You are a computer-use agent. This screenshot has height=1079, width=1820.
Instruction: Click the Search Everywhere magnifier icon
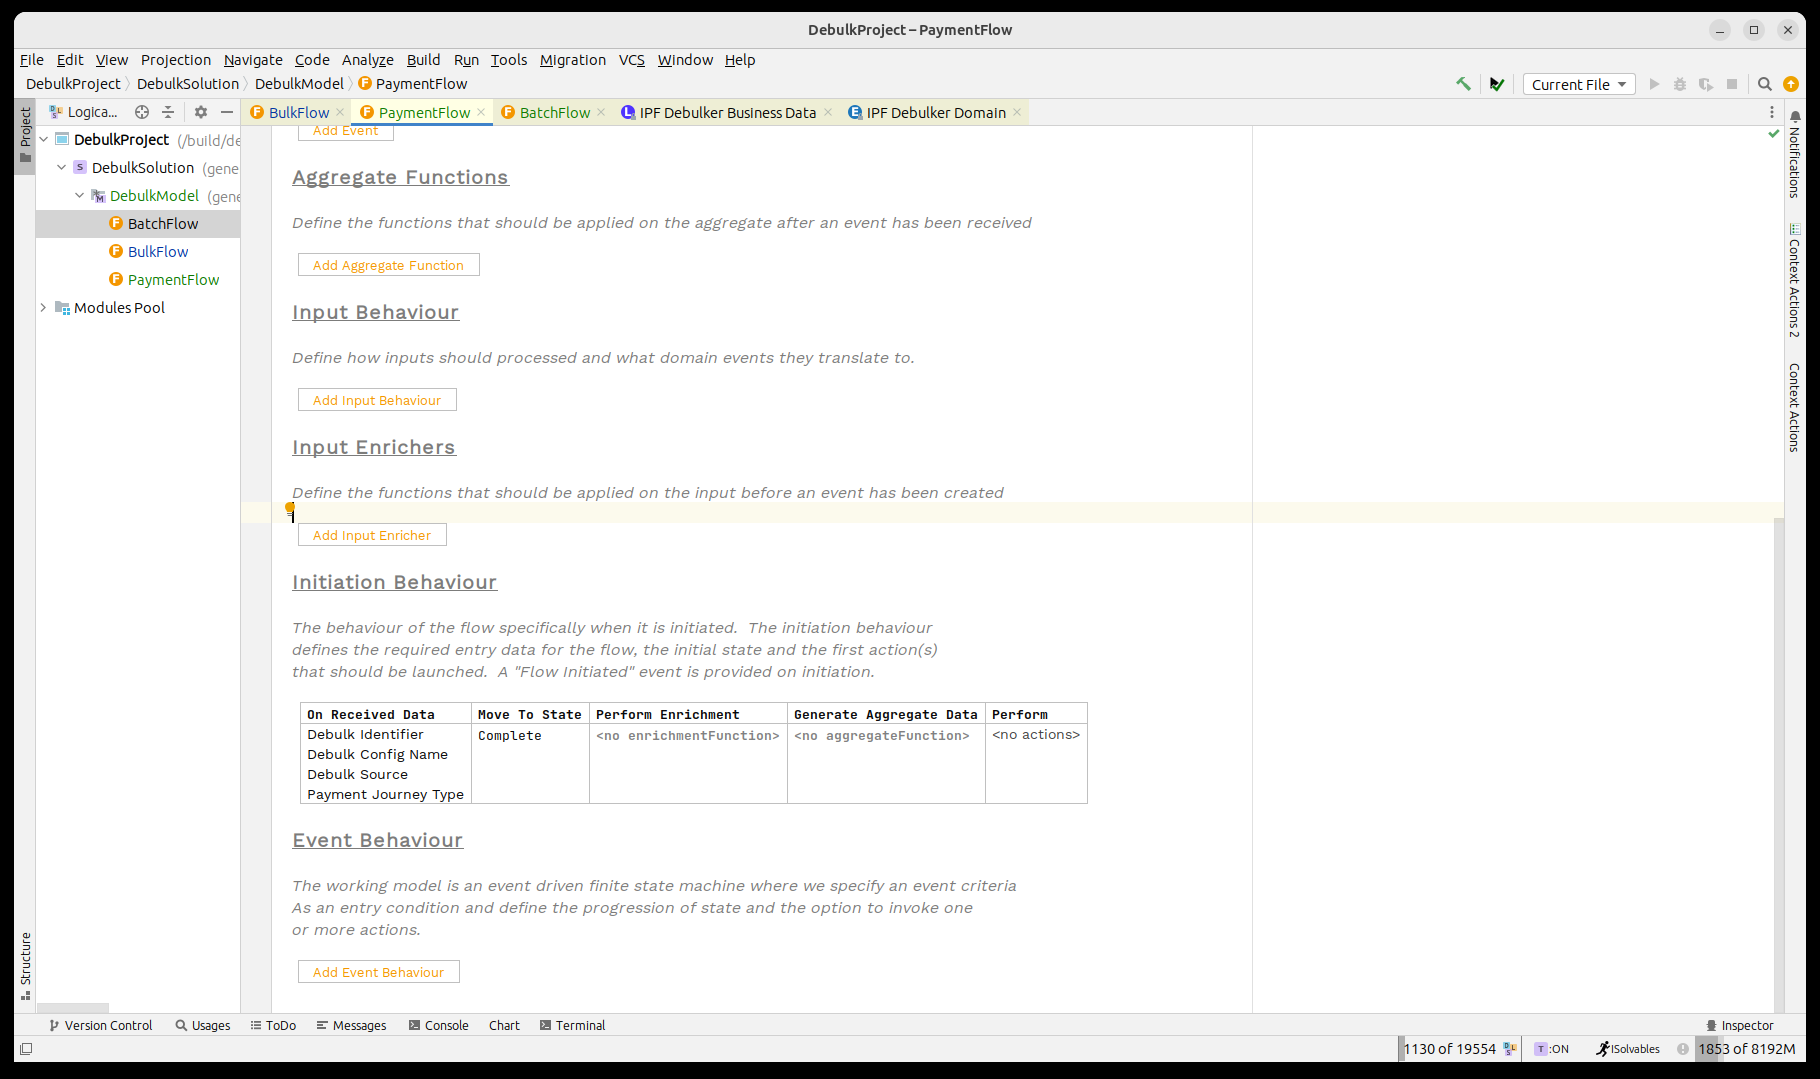click(x=1765, y=84)
